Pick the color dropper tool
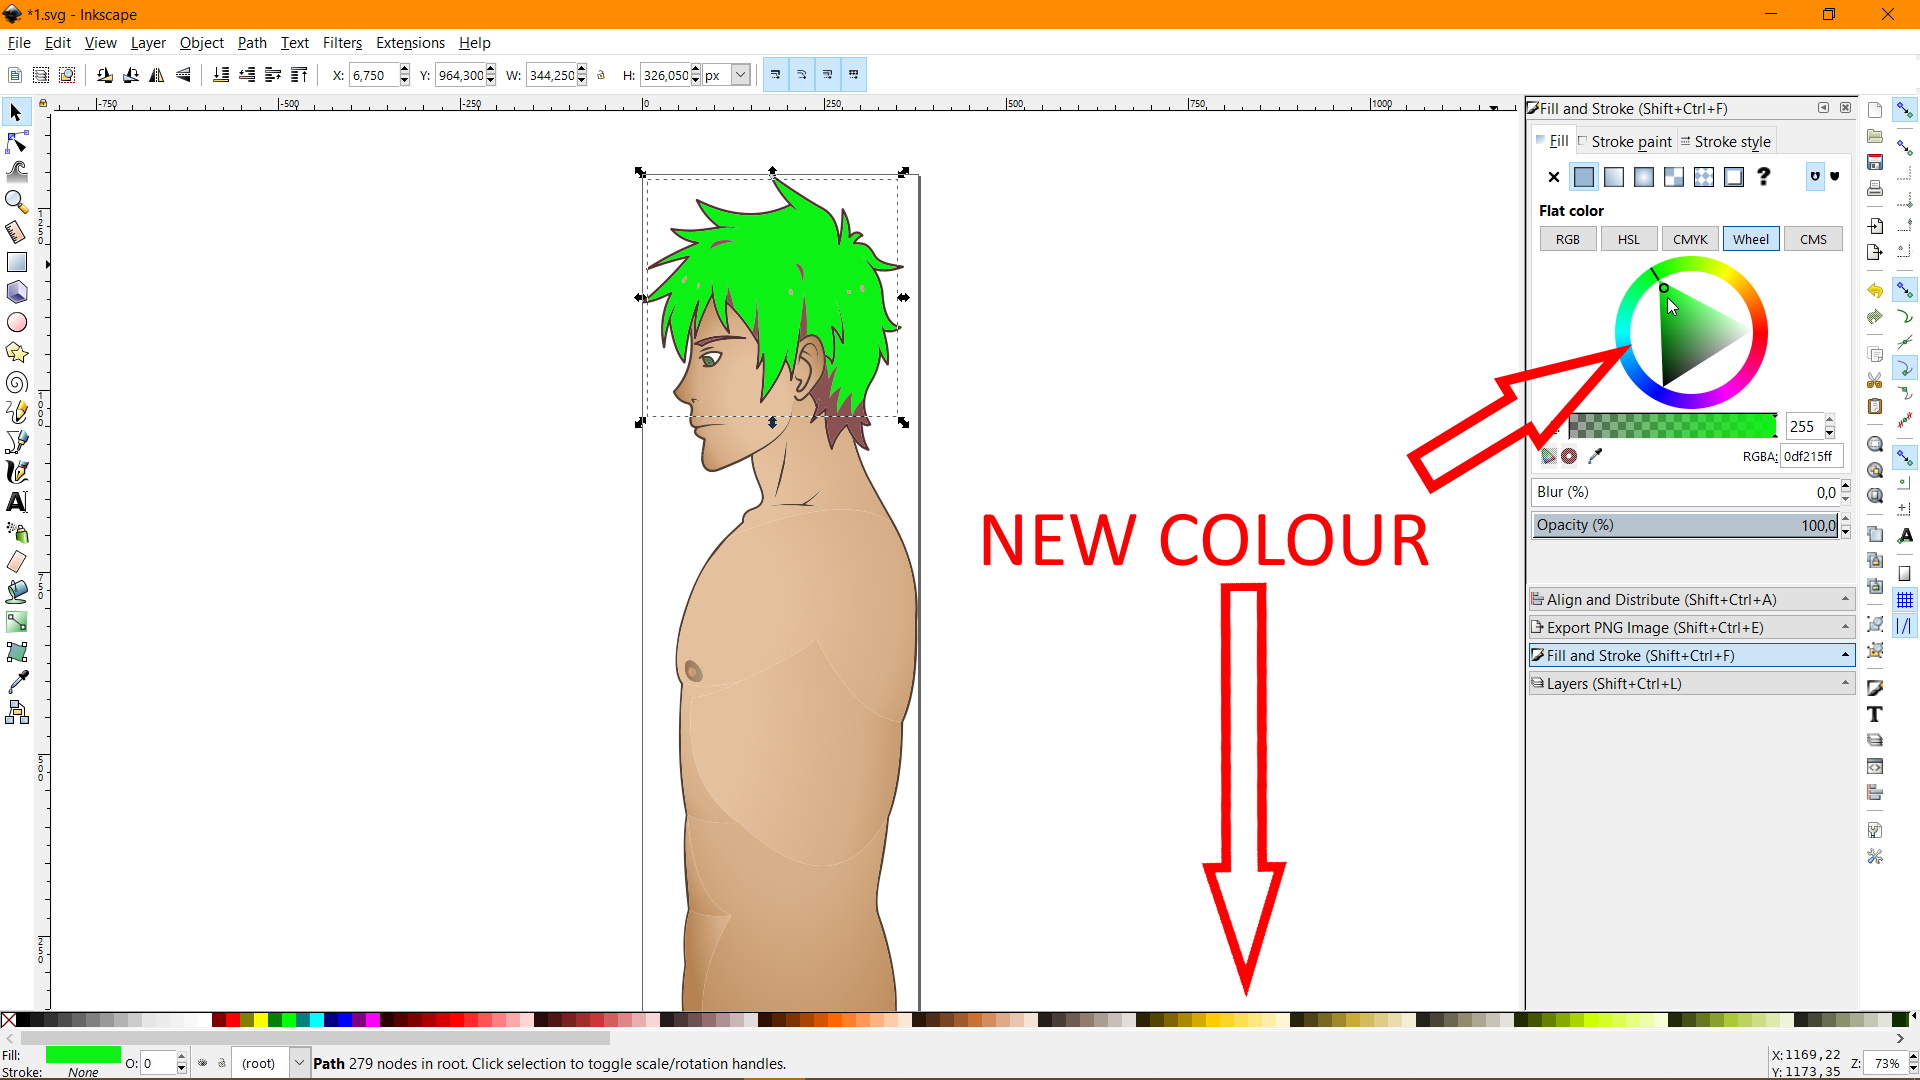This screenshot has height=1080, width=1920. [17, 682]
